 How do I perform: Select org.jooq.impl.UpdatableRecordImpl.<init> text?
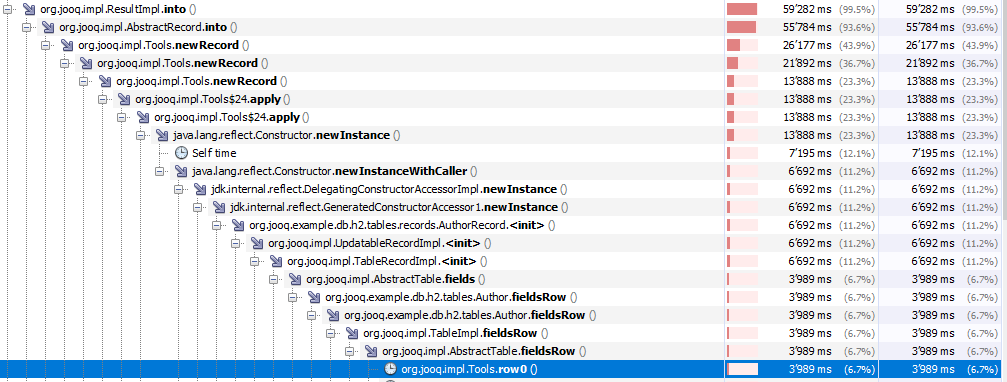pos(380,243)
